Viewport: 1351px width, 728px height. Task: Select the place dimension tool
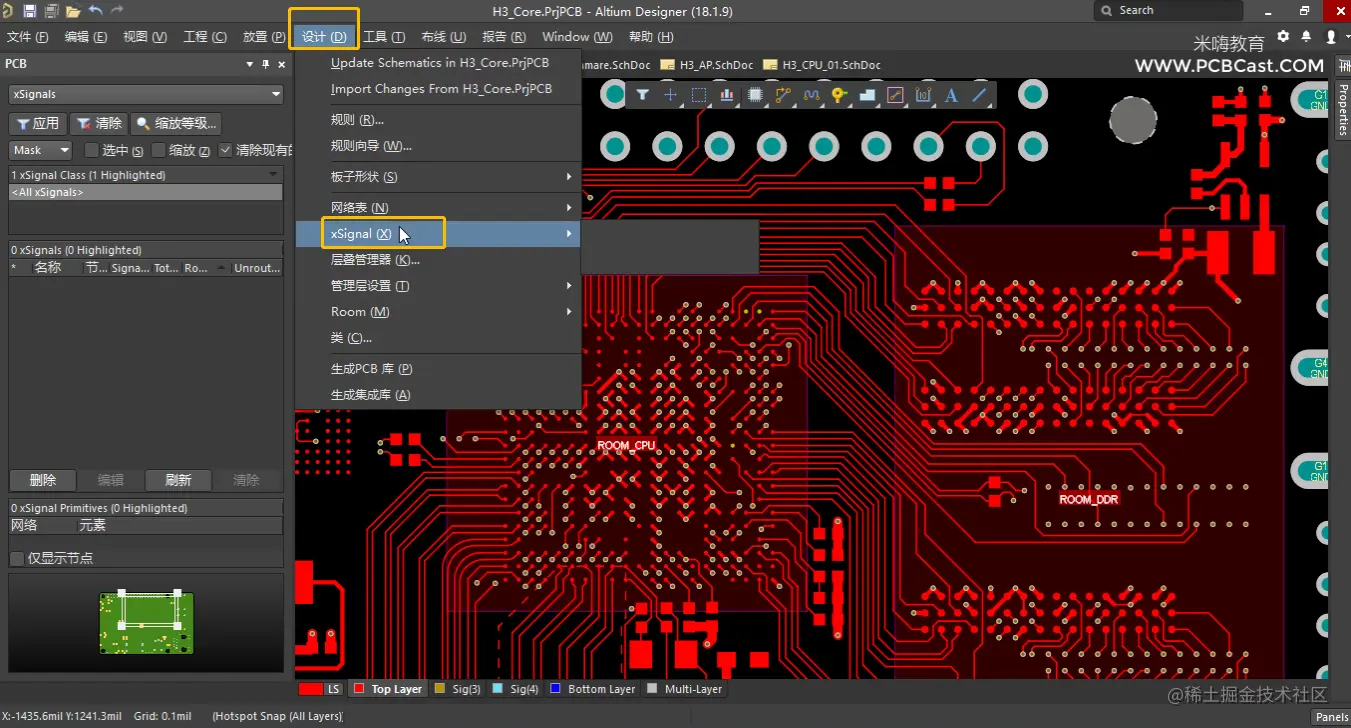point(923,95)
